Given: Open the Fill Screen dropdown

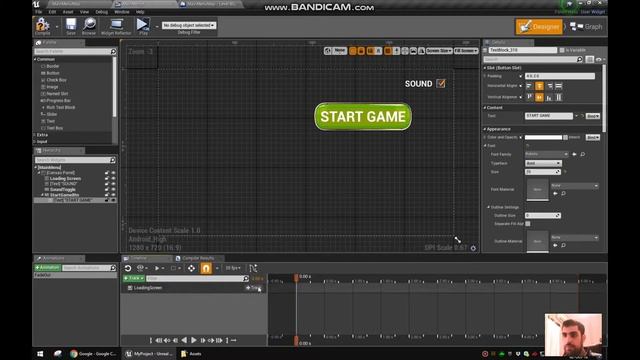Looking at the screenshot, I should 466,51.
